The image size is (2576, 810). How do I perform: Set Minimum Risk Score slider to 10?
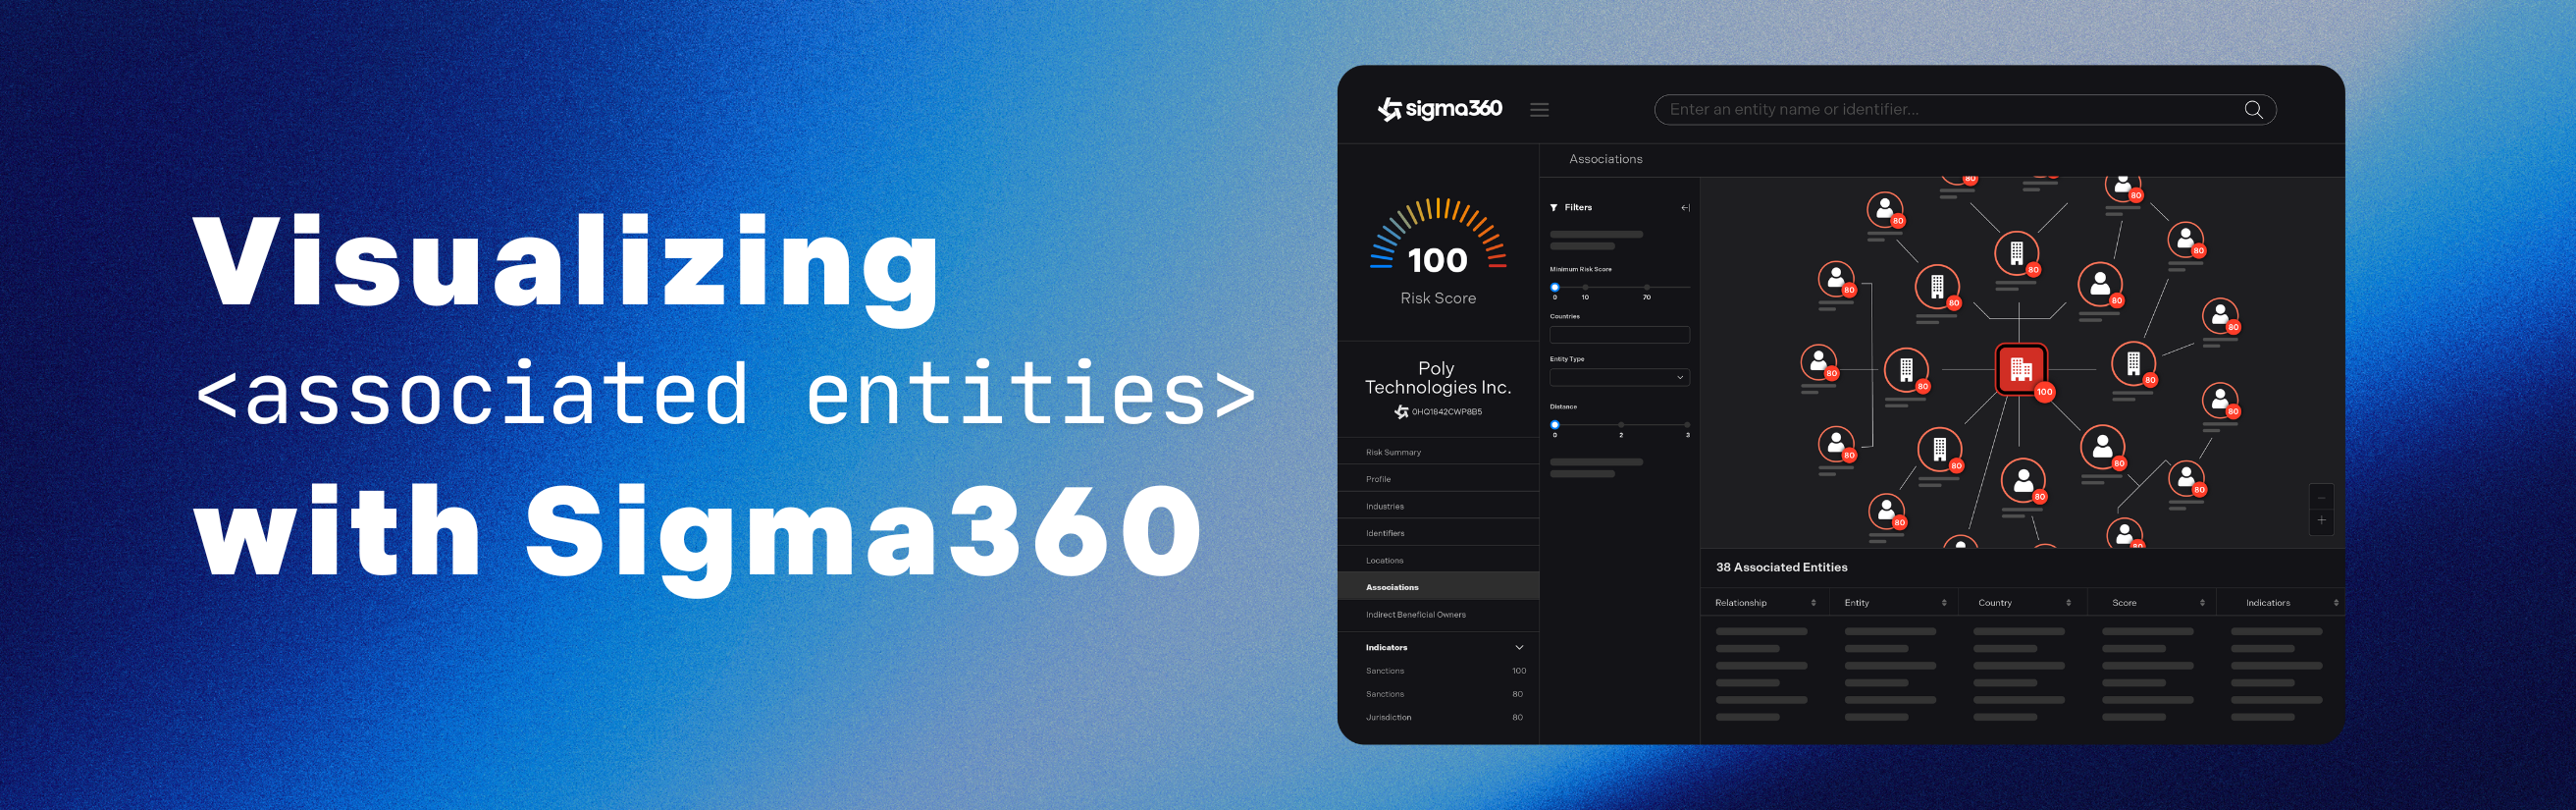(1585, 287)
